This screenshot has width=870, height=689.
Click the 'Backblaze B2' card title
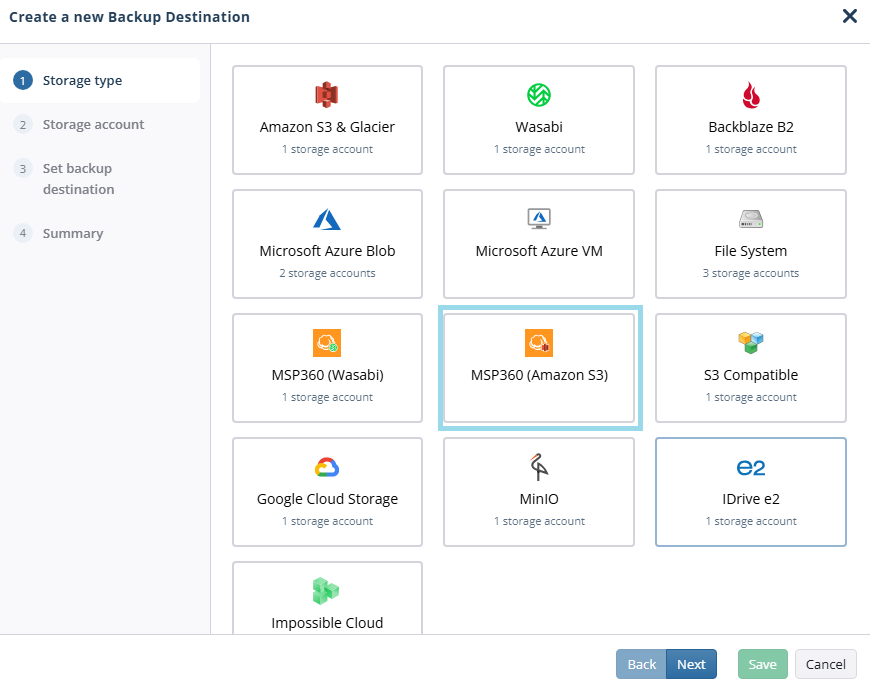[x=751, y=127]
